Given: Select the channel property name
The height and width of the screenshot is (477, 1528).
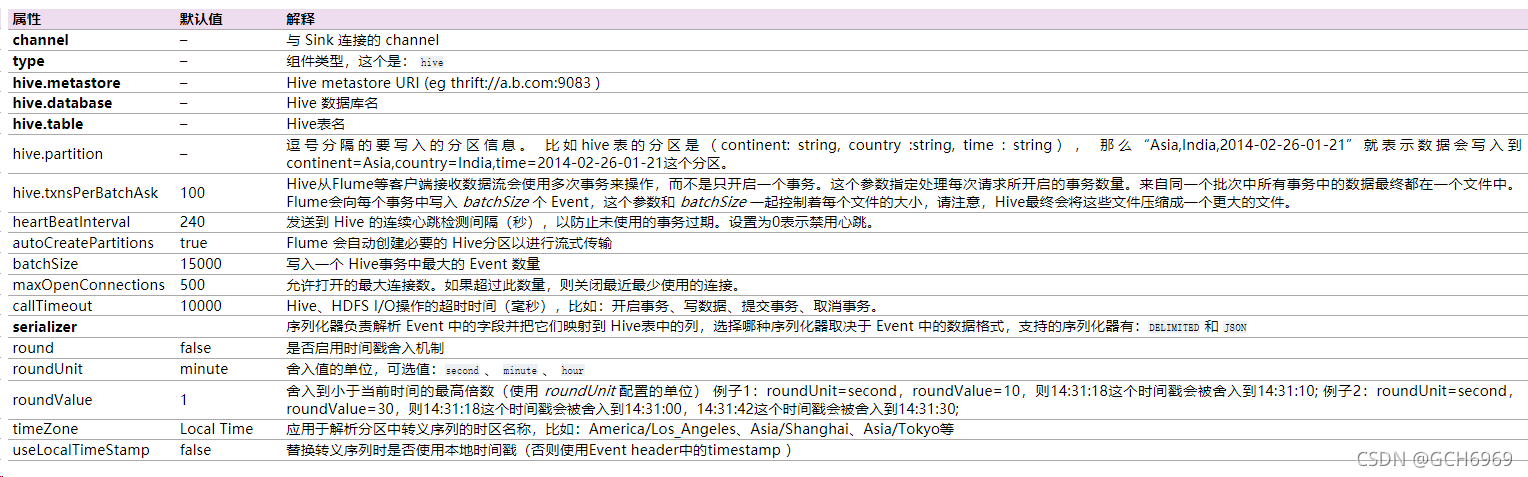Looking at the screenshot, I should point(40,40).
